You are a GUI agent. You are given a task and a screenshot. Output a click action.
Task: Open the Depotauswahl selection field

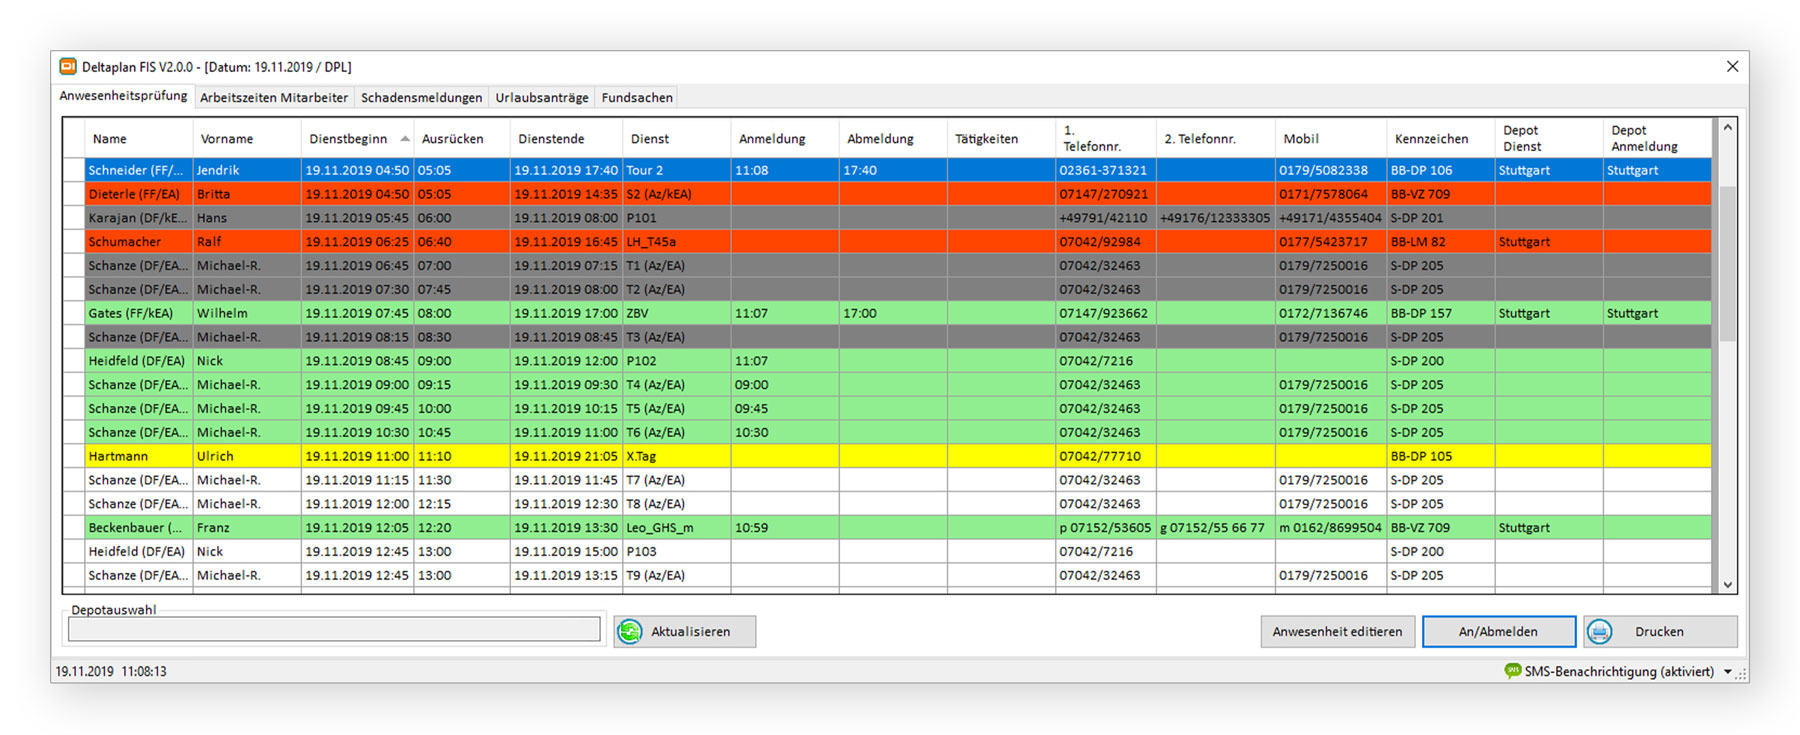[333, 629]
